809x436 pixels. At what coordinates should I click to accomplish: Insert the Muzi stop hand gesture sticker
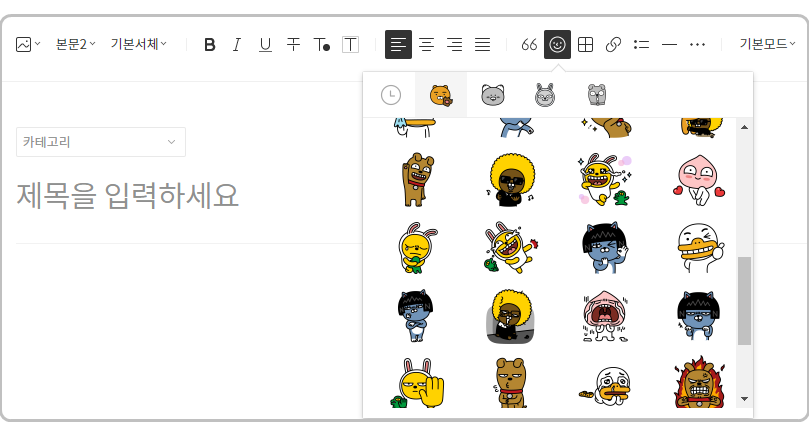[x=417, y=383]
